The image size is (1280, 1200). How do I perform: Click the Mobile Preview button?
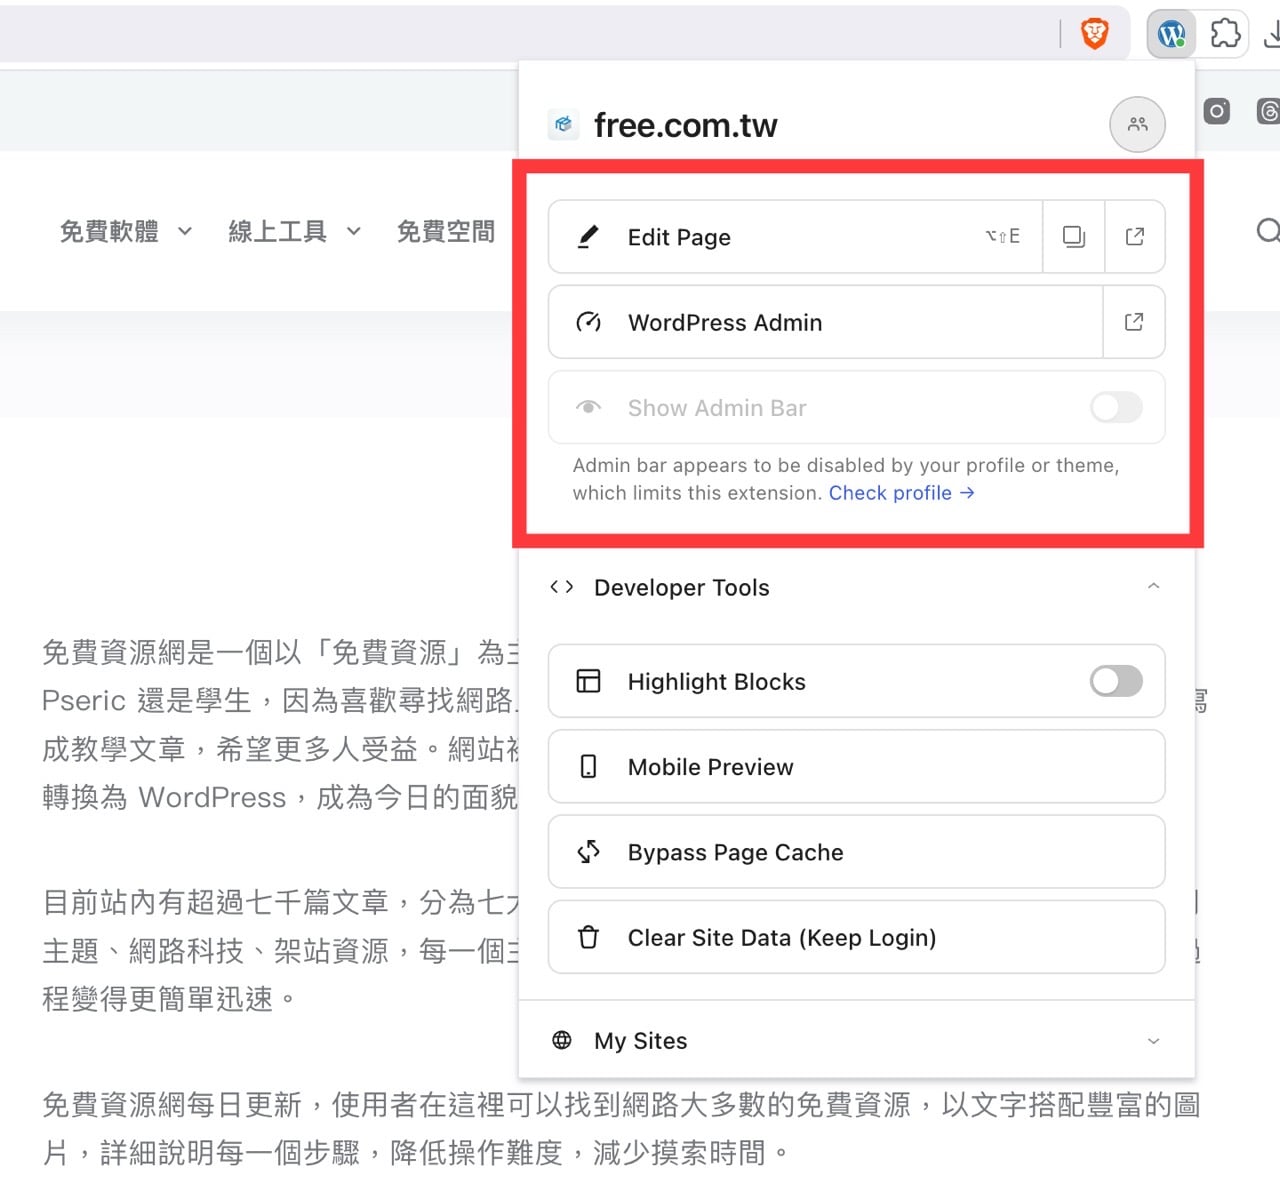(856, 767)
